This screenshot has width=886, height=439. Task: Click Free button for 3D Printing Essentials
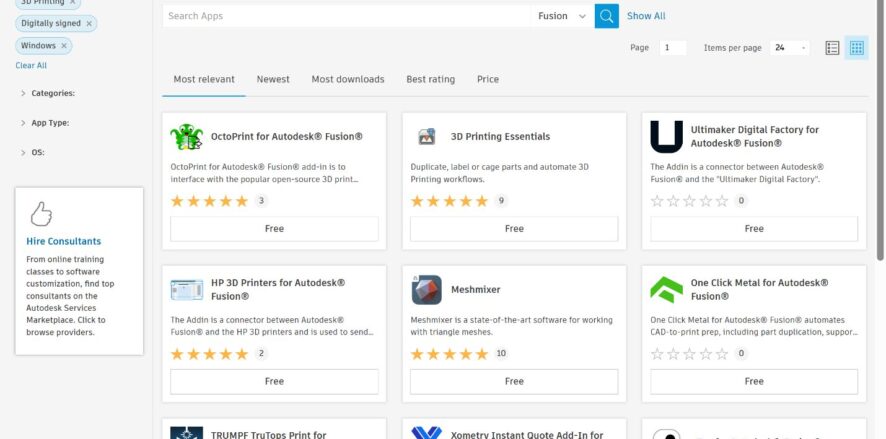[514, 229]
